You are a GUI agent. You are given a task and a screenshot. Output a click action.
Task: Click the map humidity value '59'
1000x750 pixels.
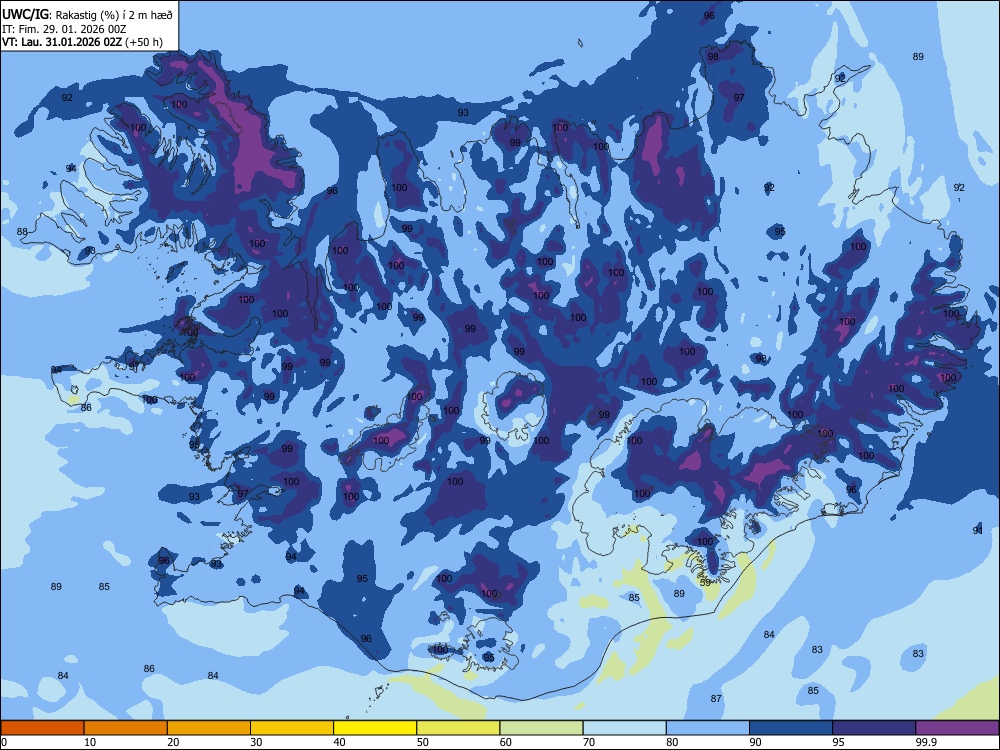pyautogui.click(x=705, y=582)
